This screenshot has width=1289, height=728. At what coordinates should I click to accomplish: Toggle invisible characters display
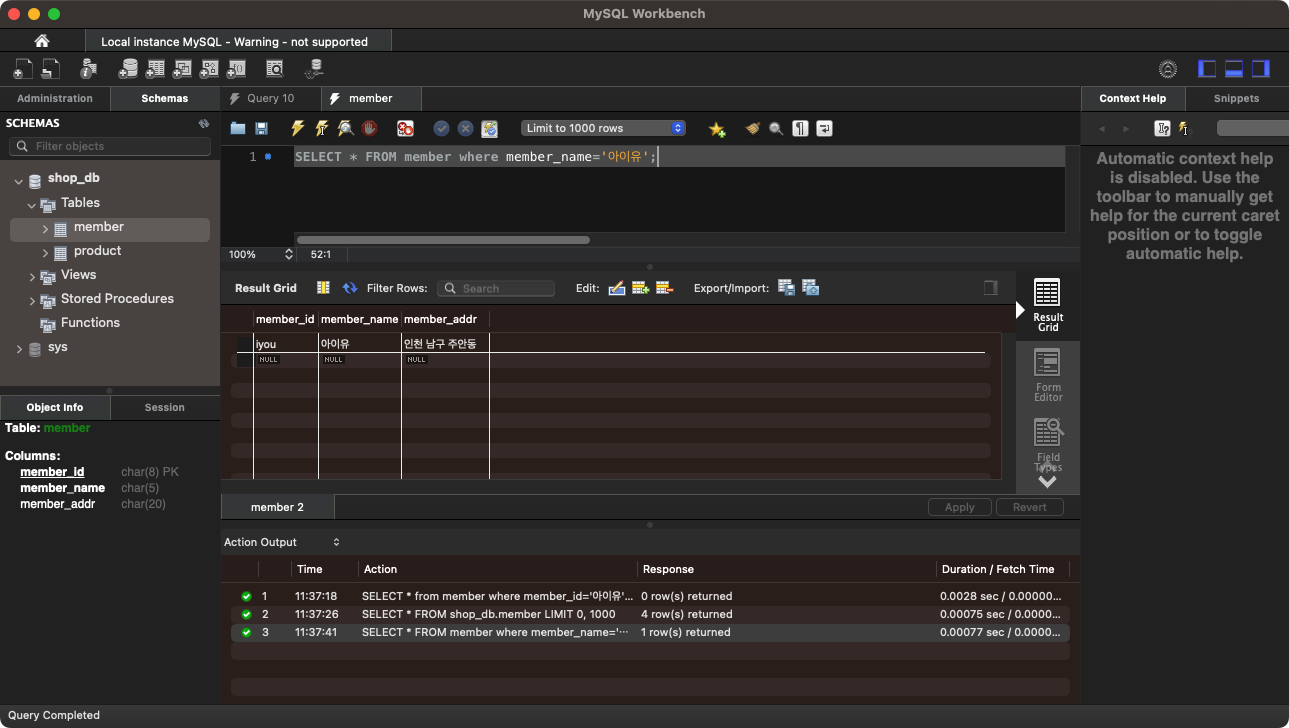pyautogui.click(x=800, y=128)
